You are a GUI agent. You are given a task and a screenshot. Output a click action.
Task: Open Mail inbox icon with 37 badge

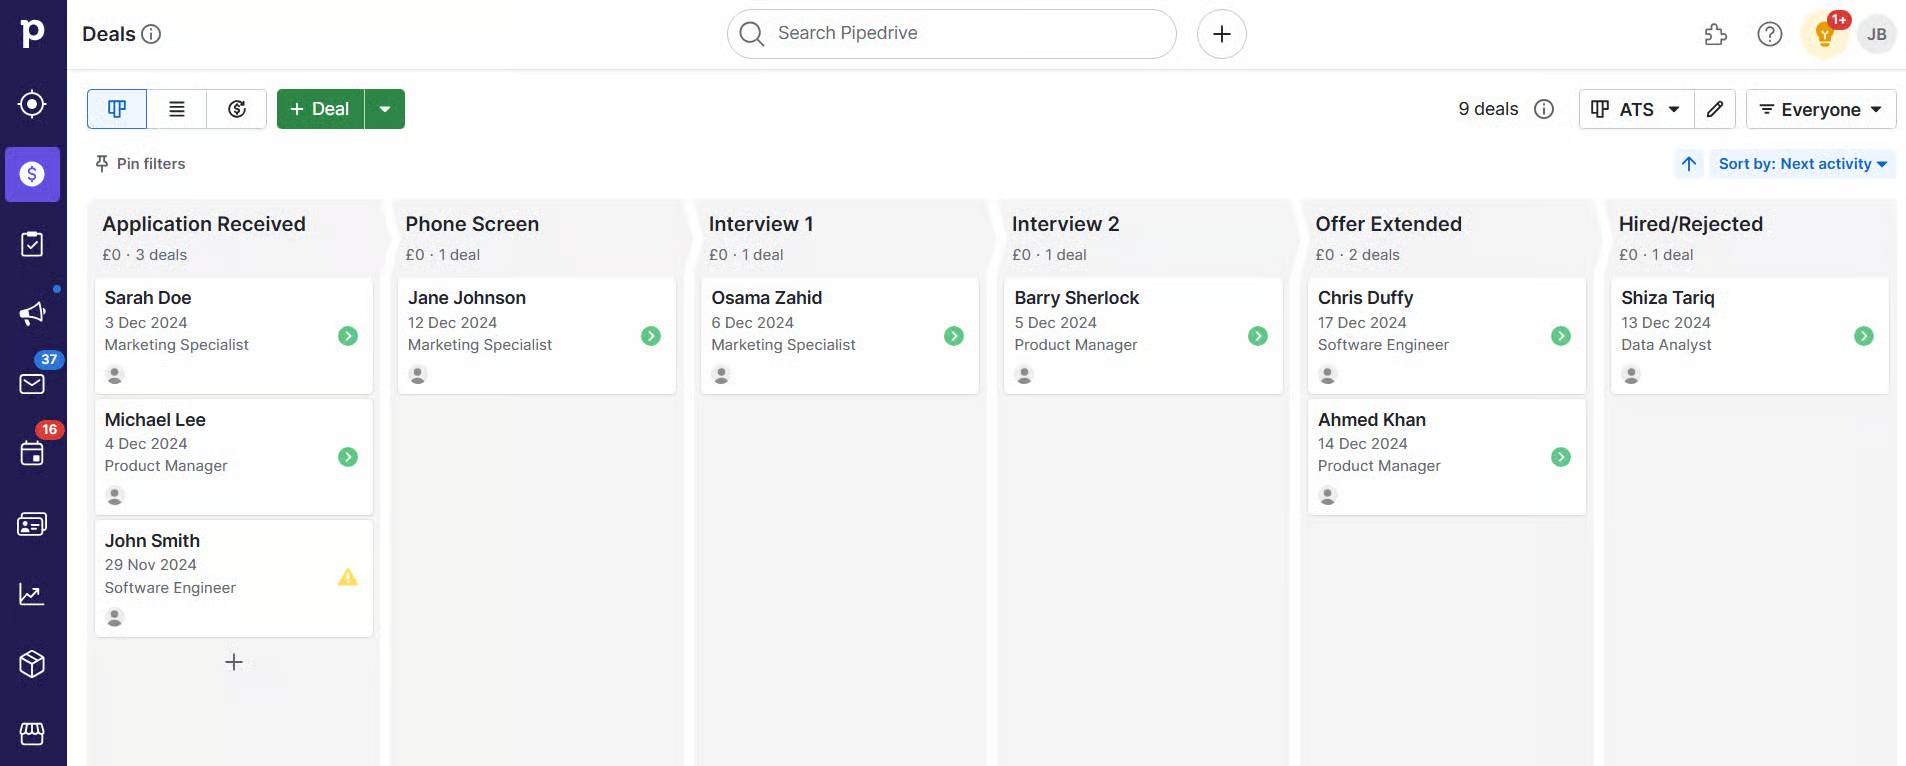point(32,384)
